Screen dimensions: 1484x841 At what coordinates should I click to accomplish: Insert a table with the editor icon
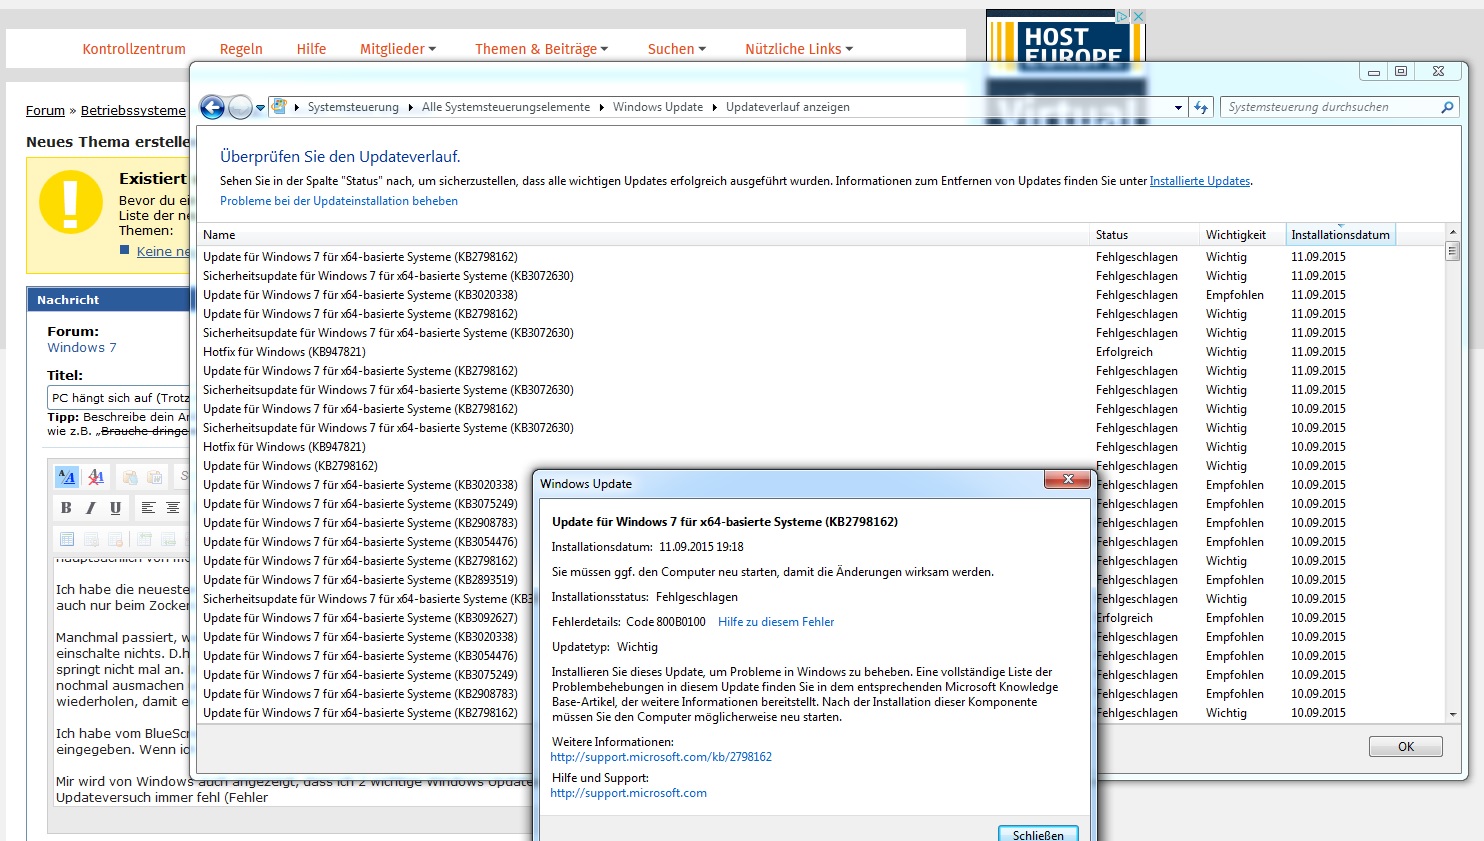tap(66, 539)
